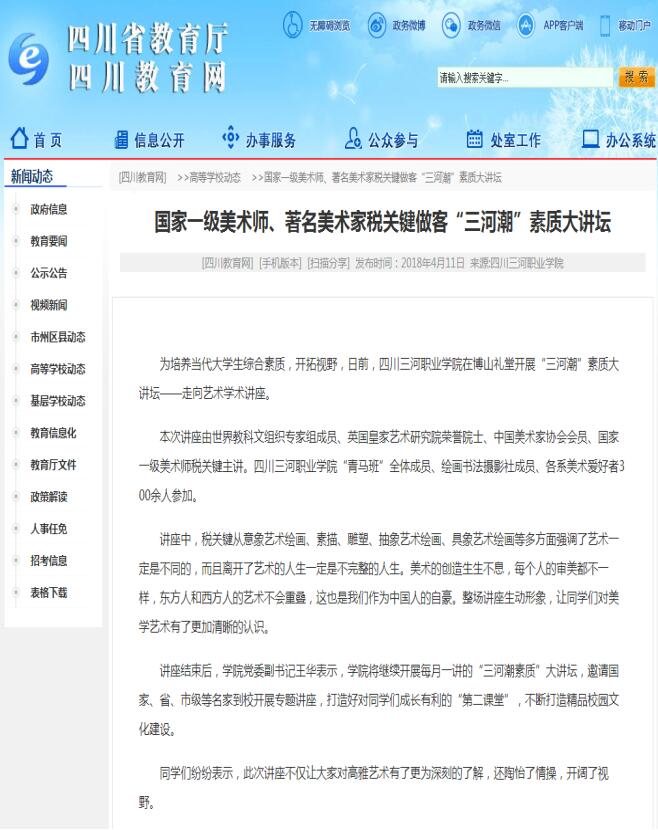Screen dimensions: 658x830
Task: Click the 无障碍浏览 accessibility icon
Action: coord(292,24)
